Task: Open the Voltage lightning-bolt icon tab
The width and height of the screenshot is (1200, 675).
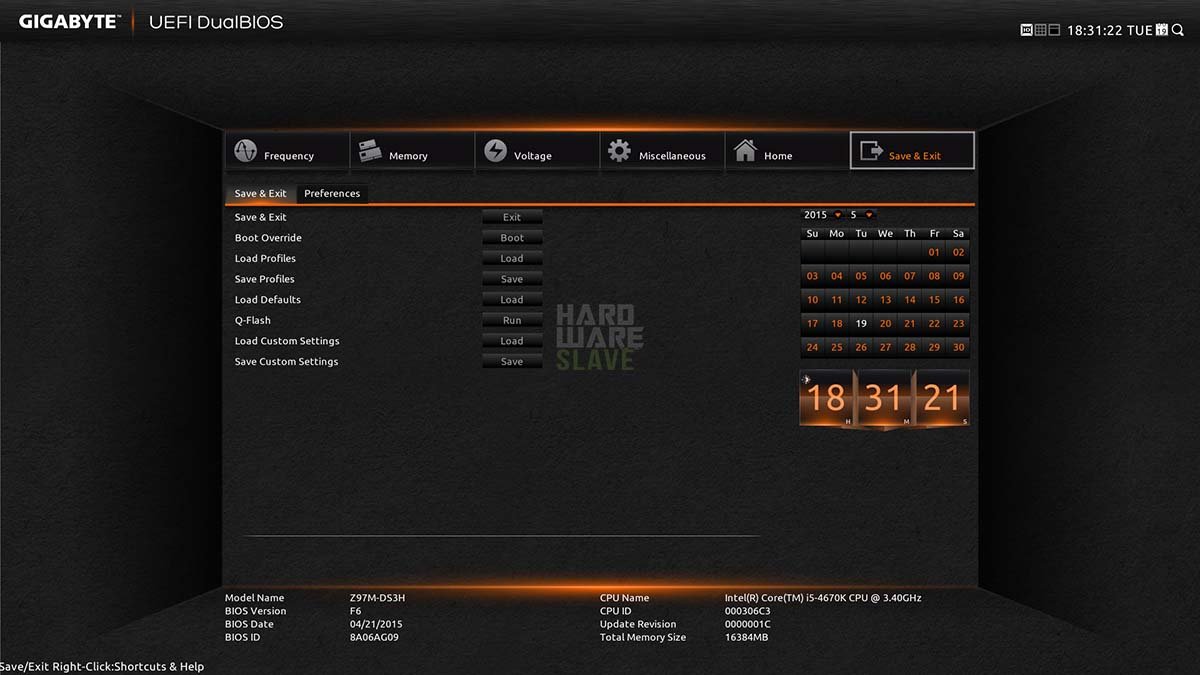Action: tap(537, 151)
